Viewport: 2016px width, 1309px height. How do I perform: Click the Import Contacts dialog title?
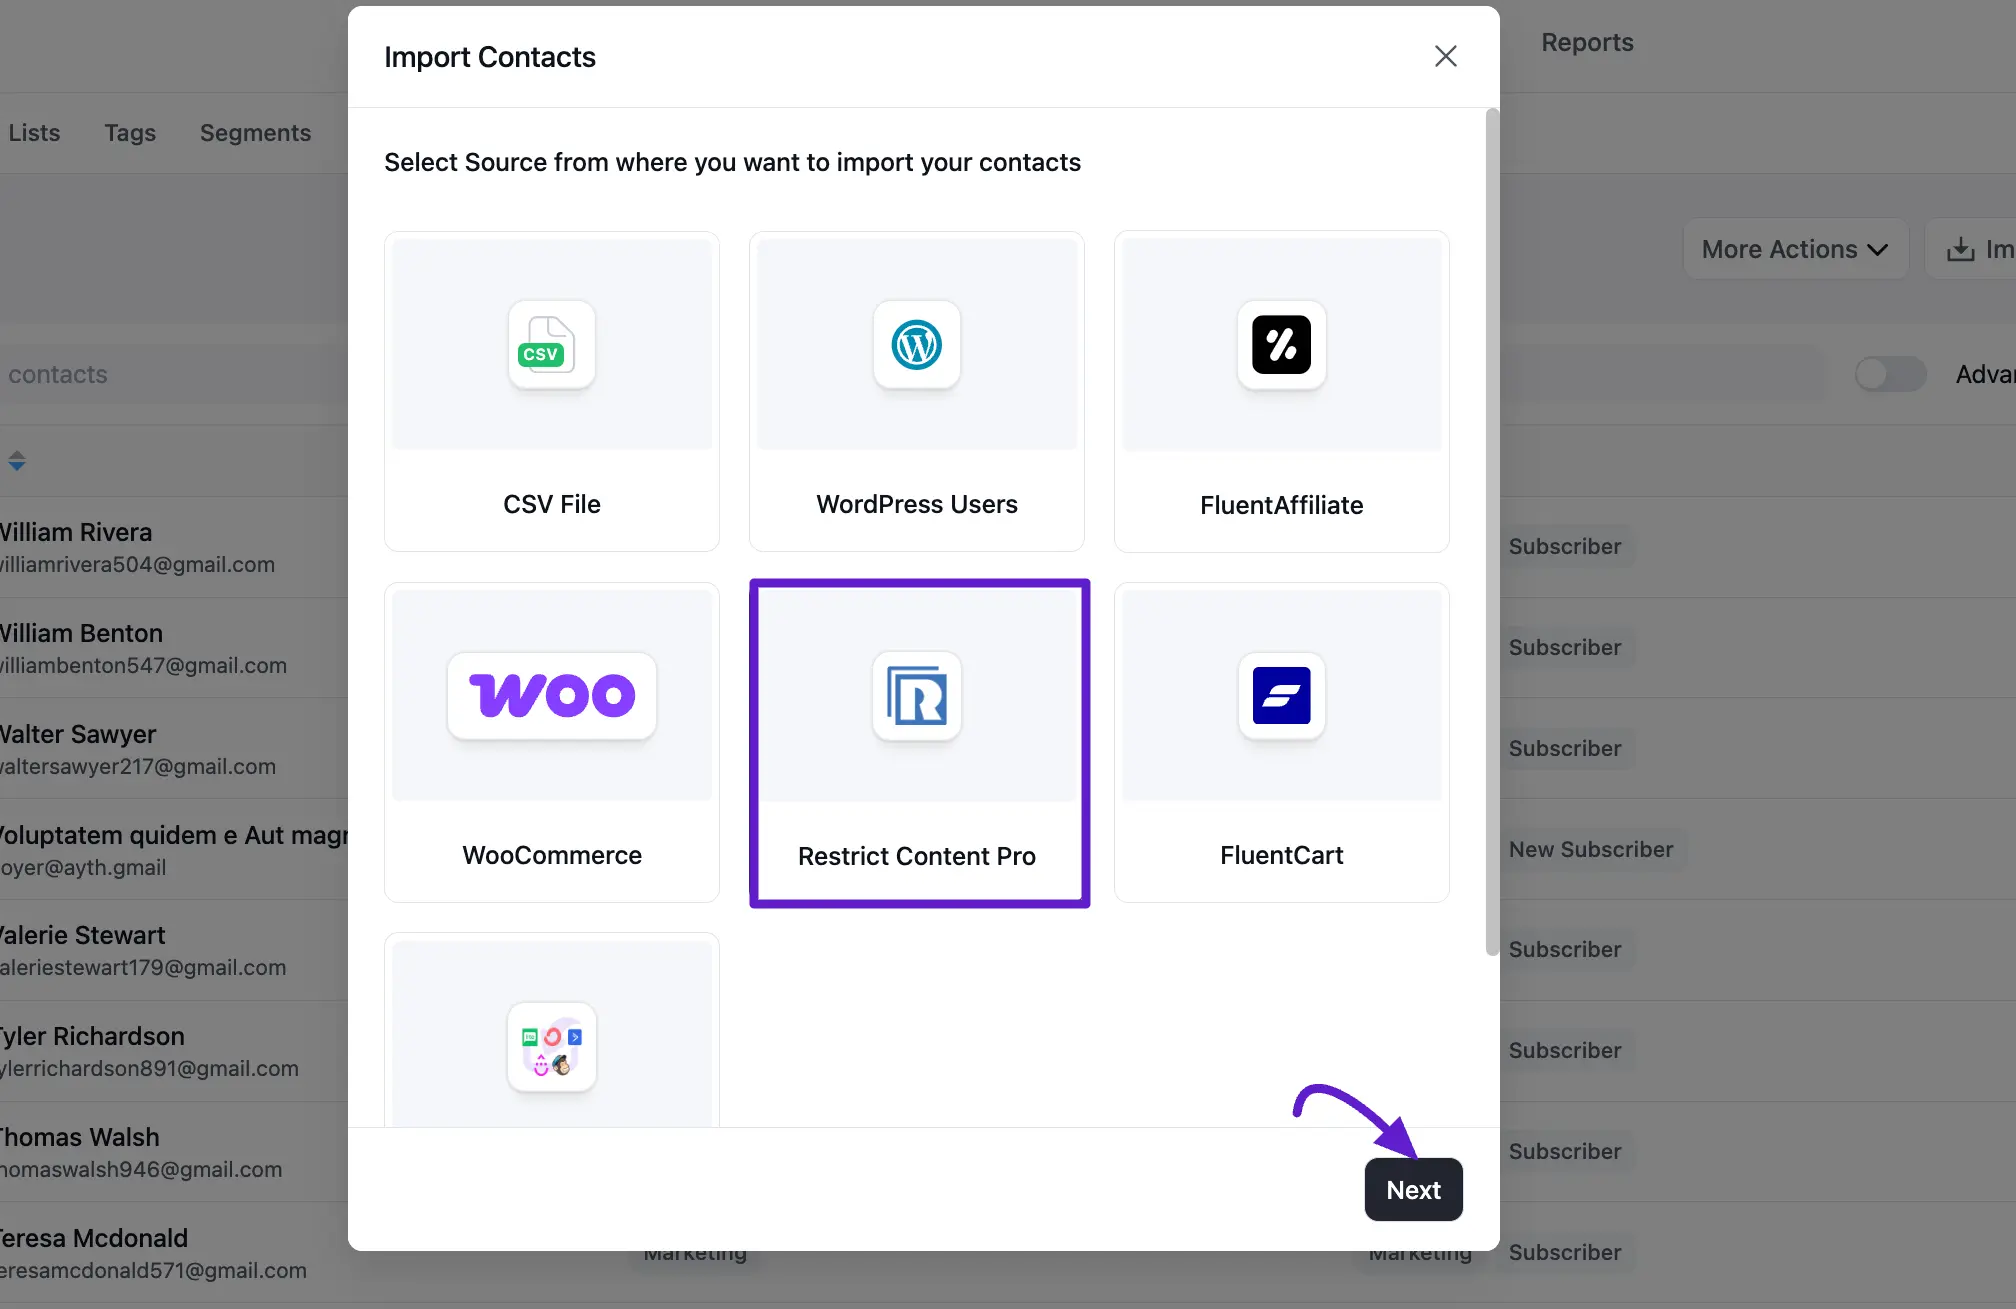click(490, 57)
